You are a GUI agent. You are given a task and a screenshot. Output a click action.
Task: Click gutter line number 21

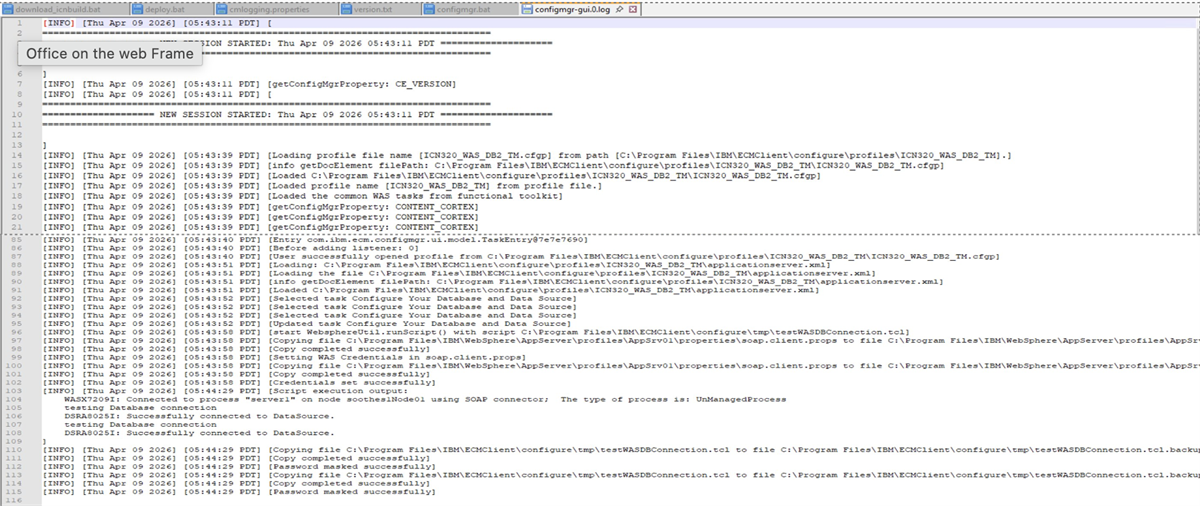[x=18, y=228]
